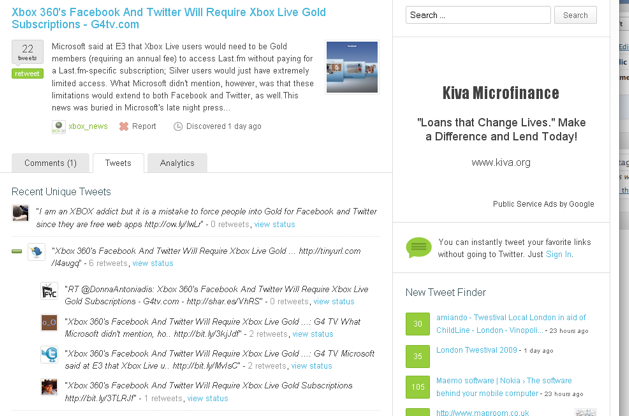629x416 pixels.
Task: Open the Xbox 360 Facebook and Twitter article title
Action: click(168, 18)
